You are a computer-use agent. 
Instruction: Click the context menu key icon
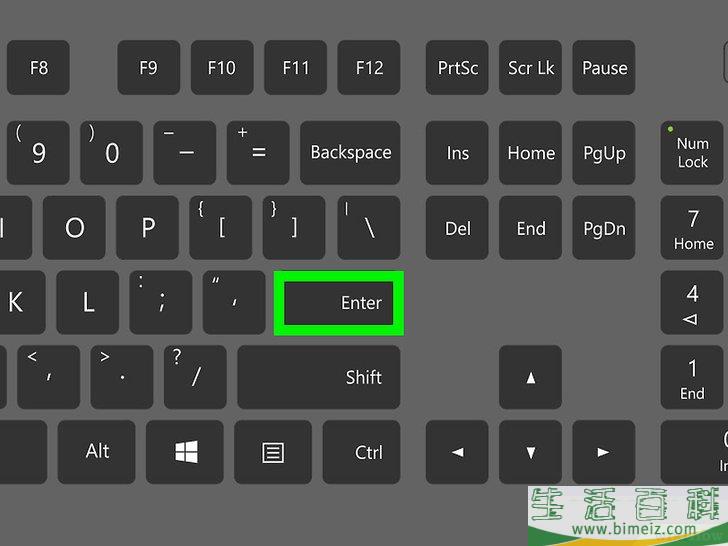point(273,452)
